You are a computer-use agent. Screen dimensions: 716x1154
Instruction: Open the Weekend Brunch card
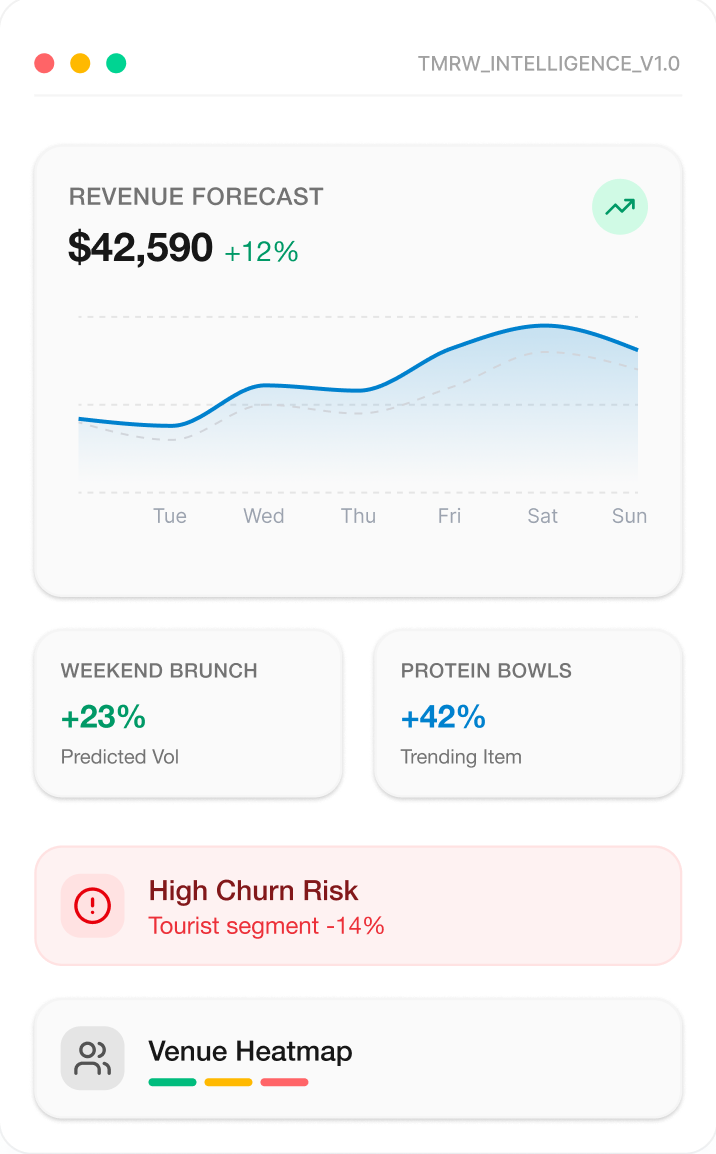click(x=188, y=713)
